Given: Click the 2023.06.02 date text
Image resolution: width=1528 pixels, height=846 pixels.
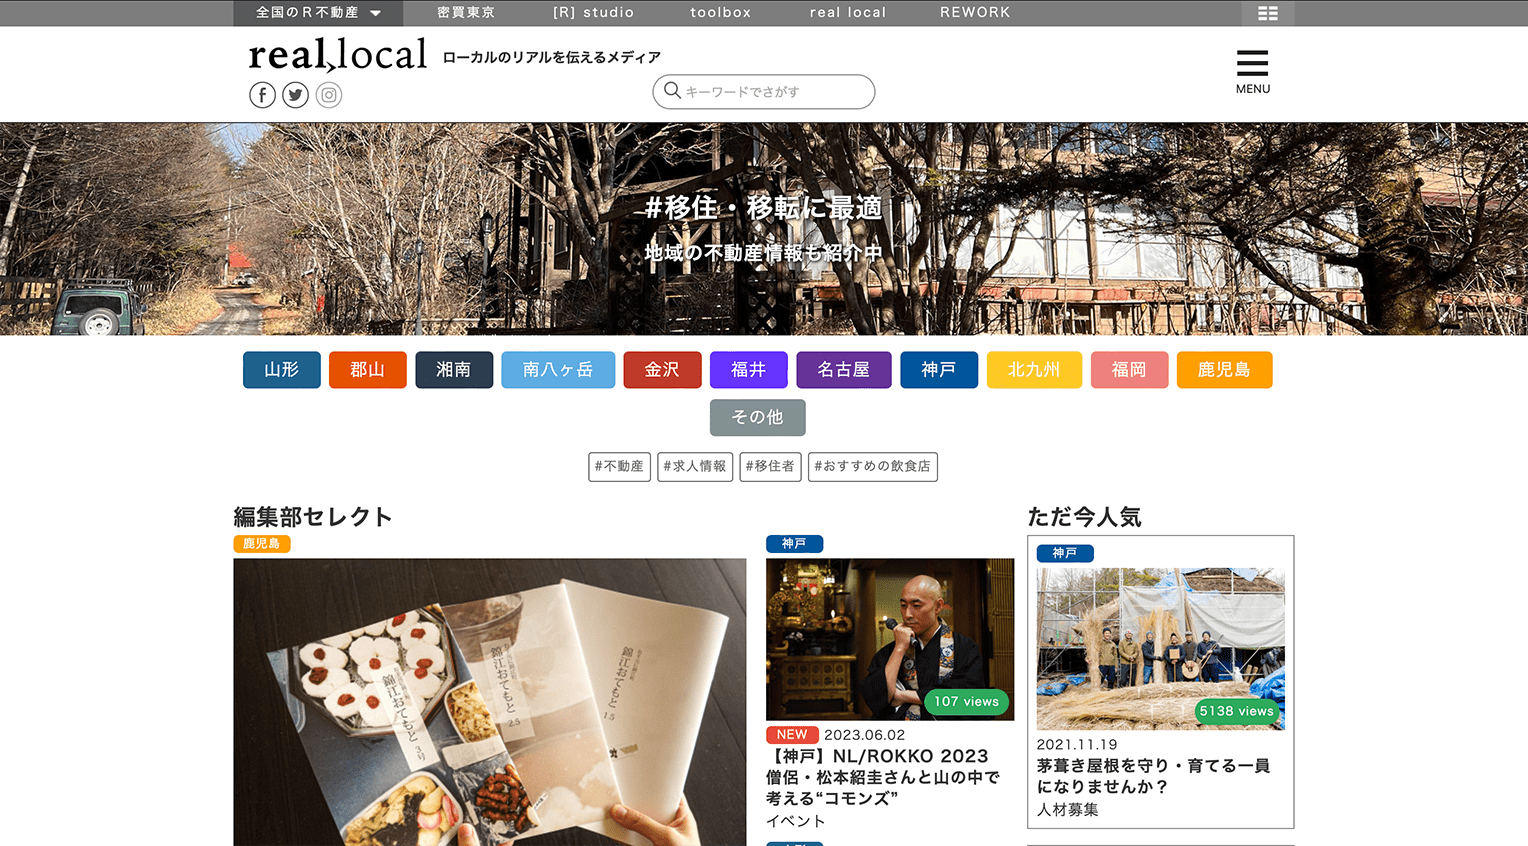Looking at the screenshot, I should click(865, 735).
